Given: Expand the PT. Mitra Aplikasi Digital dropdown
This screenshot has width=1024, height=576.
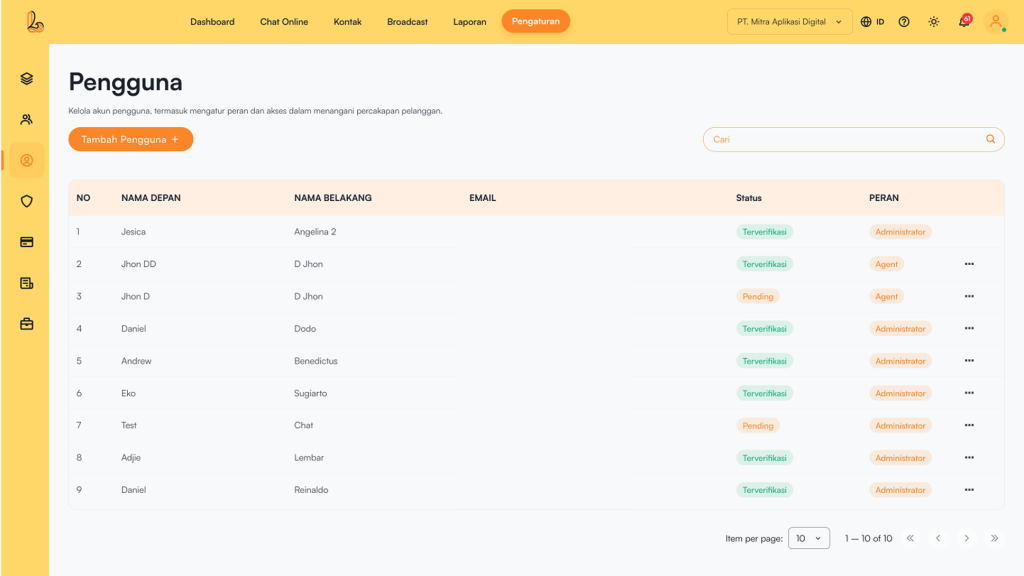Looking at the screenshot, I should pos(790,22).
